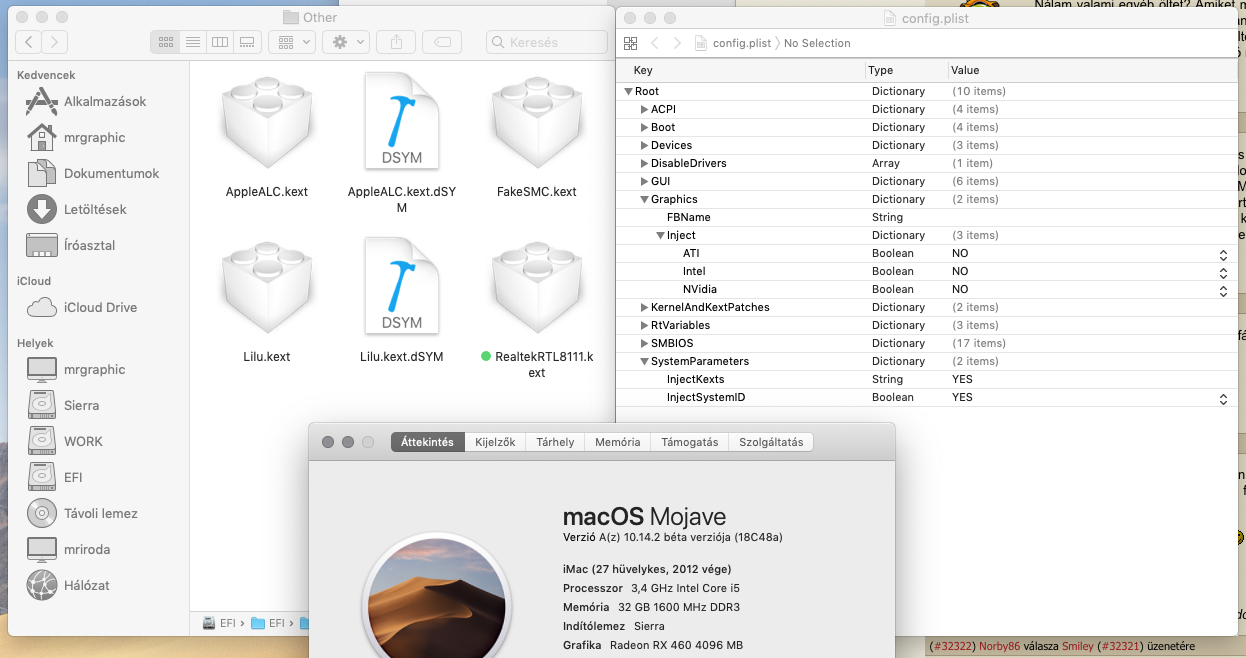This screenshot has width=1246, height=658.
Task: Expand the Boot dictionary
Action: [644, 127]
